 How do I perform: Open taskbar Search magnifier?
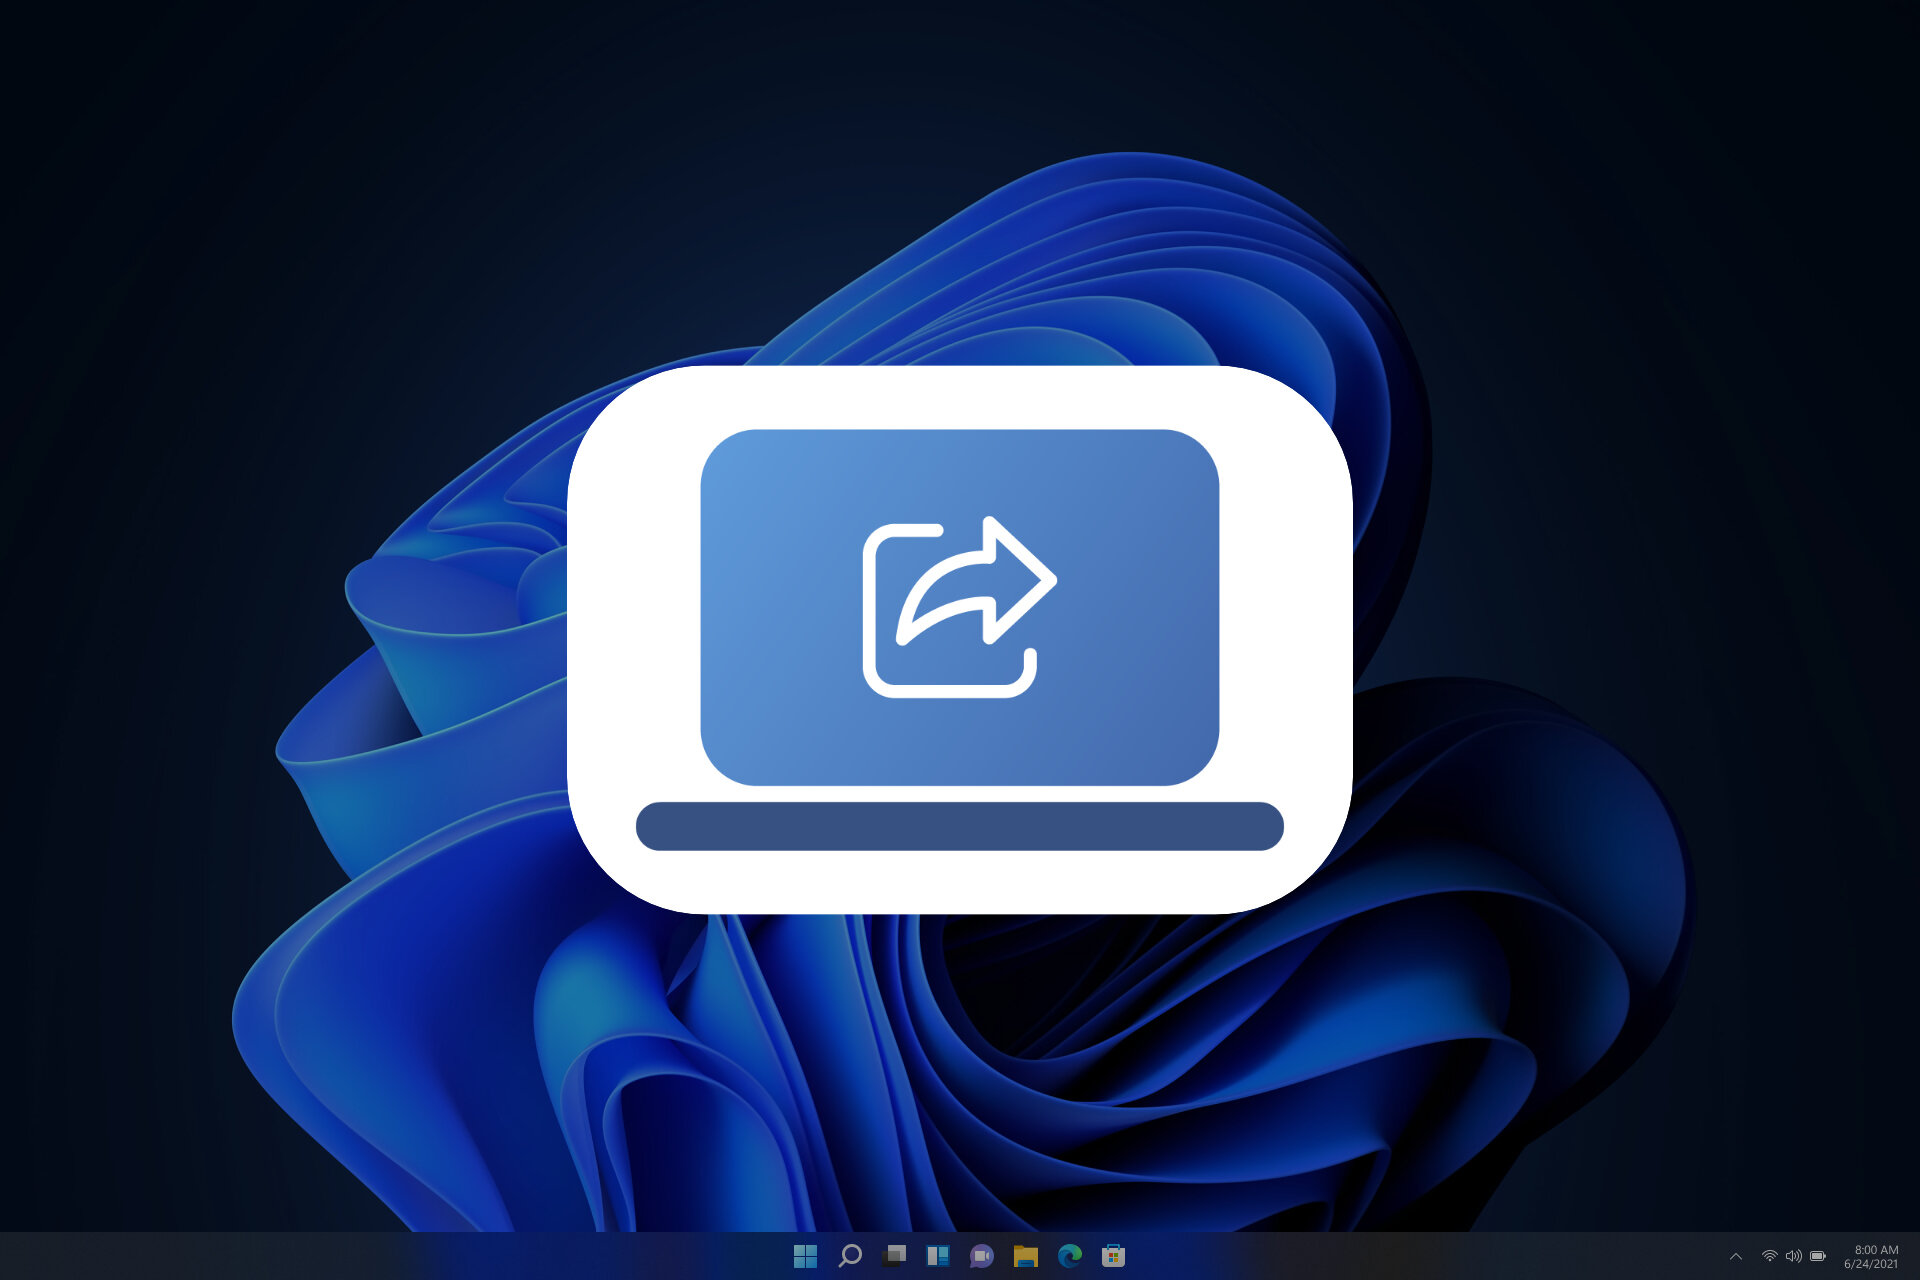coord(850,1256)
